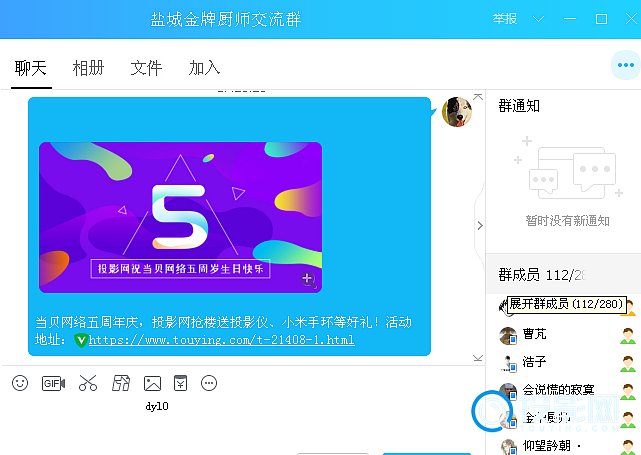Click the person icon beside 浩子
641x455 pixels.
628,363
